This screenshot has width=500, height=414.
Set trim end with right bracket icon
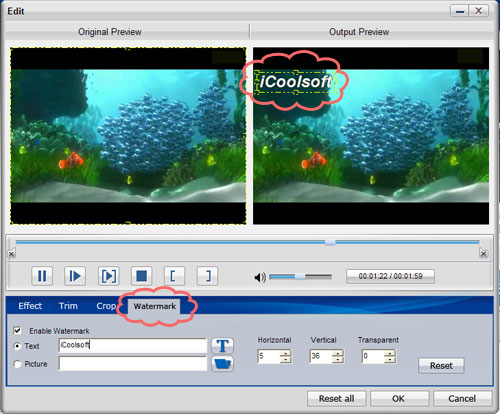coord(207,276)
